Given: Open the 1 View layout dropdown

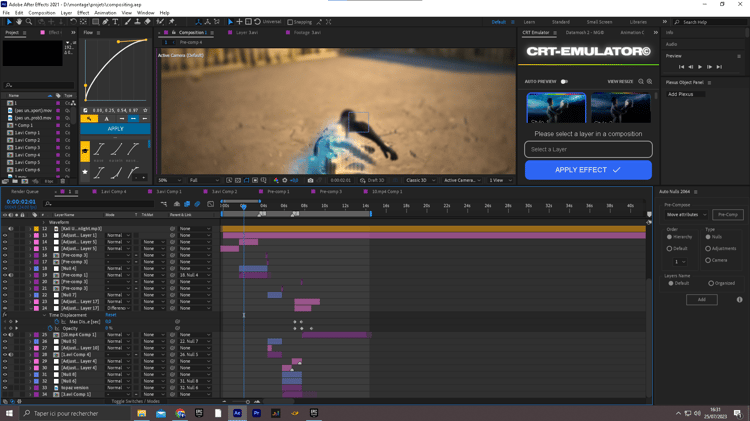Looking at the screenshot, I should 500,180.
